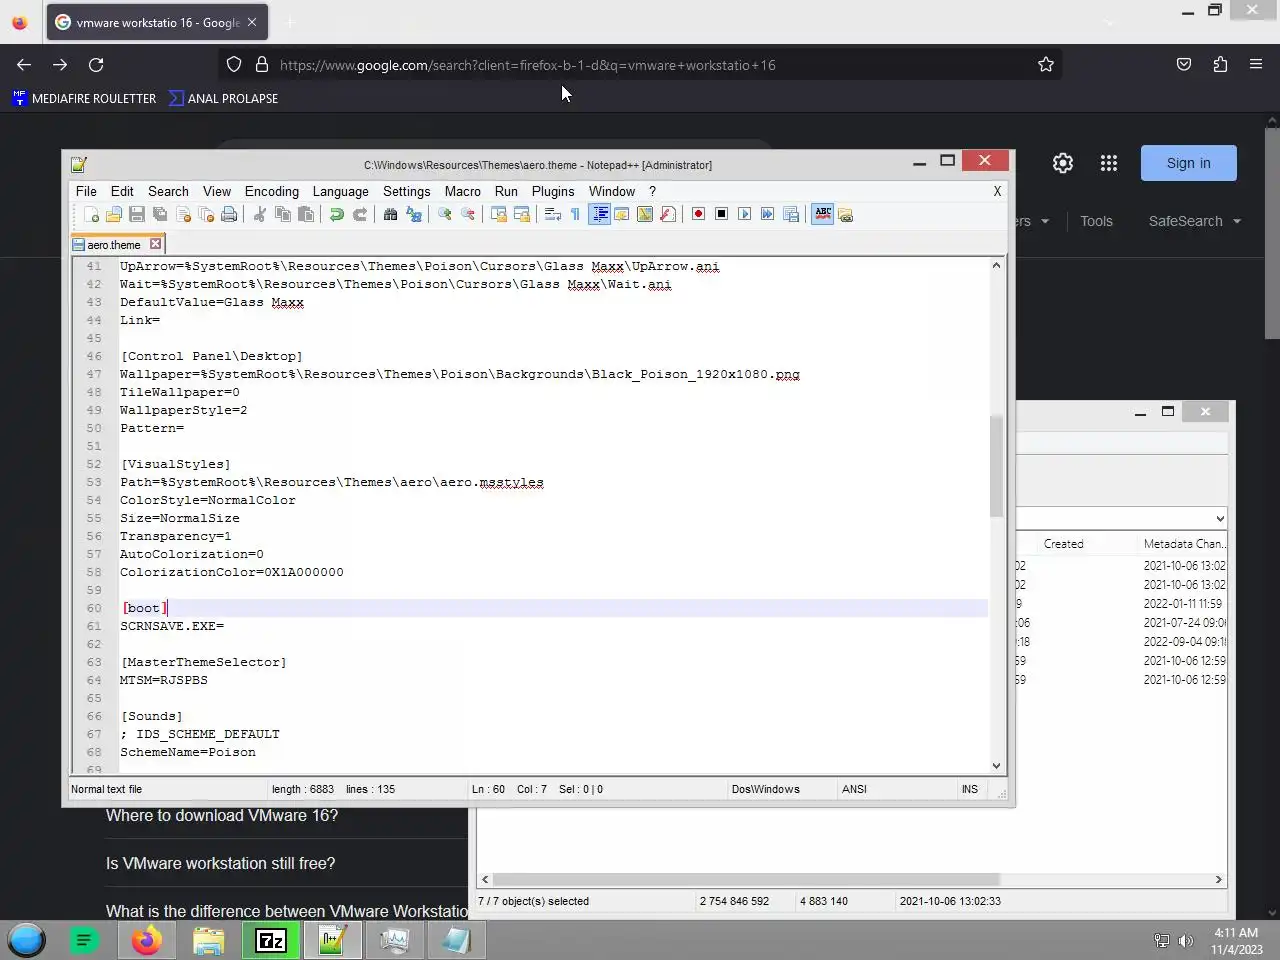Image resolution: width=1280 pixels, height=960 pixels.
Task: Open Find with binoculars icon
Action: tap(390, 214)
